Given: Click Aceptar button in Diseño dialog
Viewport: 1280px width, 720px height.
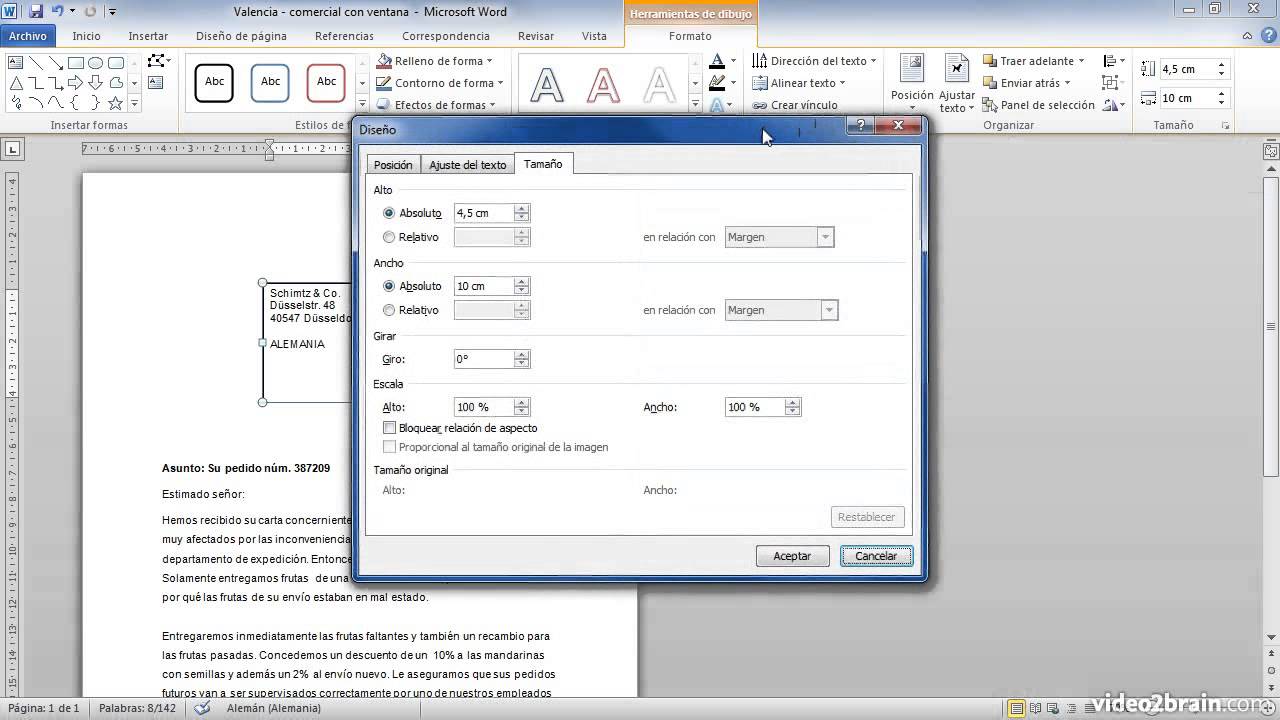Looking at the screenshot, I should point(792,556).
